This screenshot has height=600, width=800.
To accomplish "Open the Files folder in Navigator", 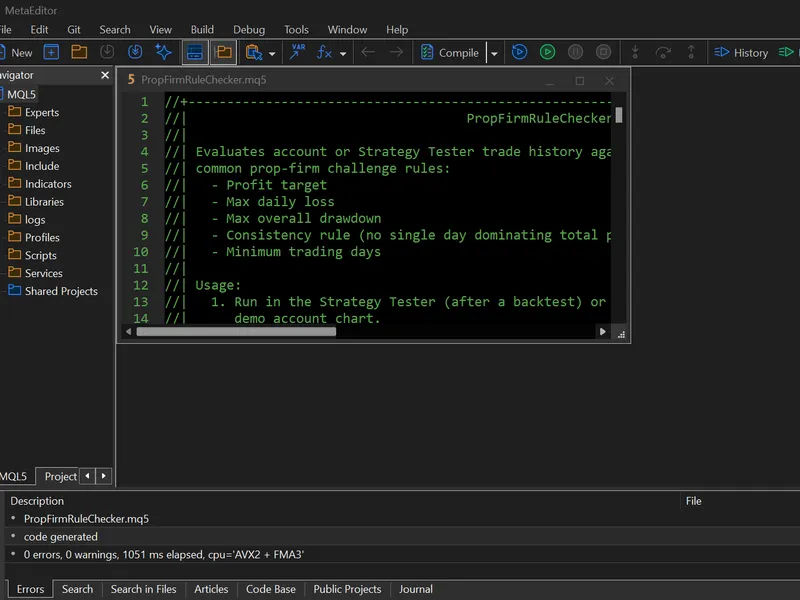I will 35,130.
